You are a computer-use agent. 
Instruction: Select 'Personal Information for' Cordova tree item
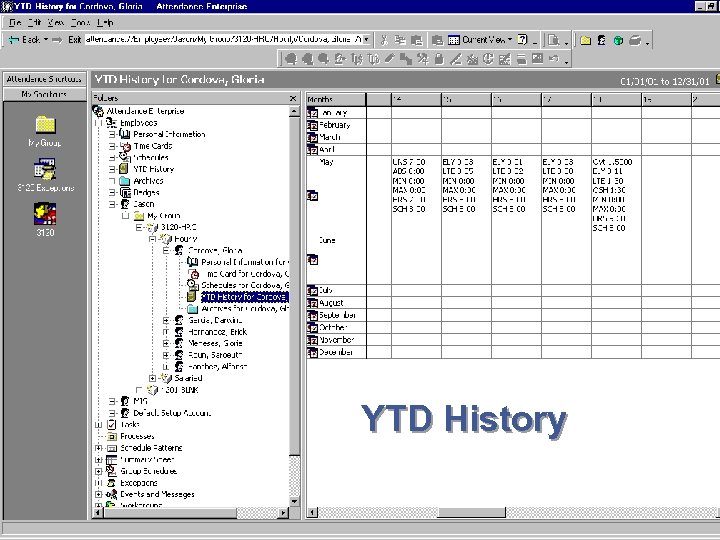point(245,262)
